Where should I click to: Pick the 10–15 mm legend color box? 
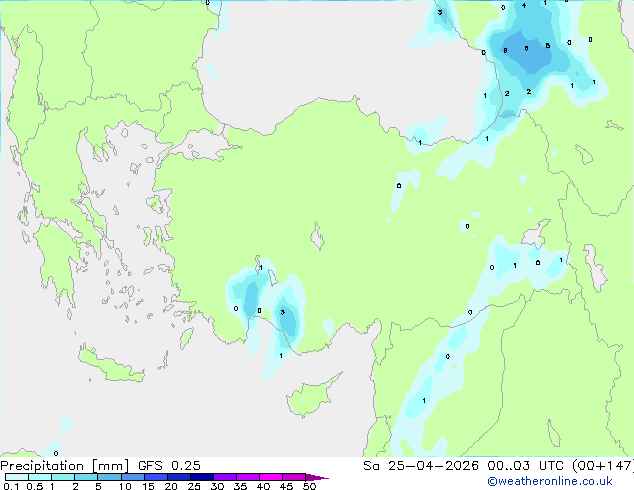click(x=133, y=477)
